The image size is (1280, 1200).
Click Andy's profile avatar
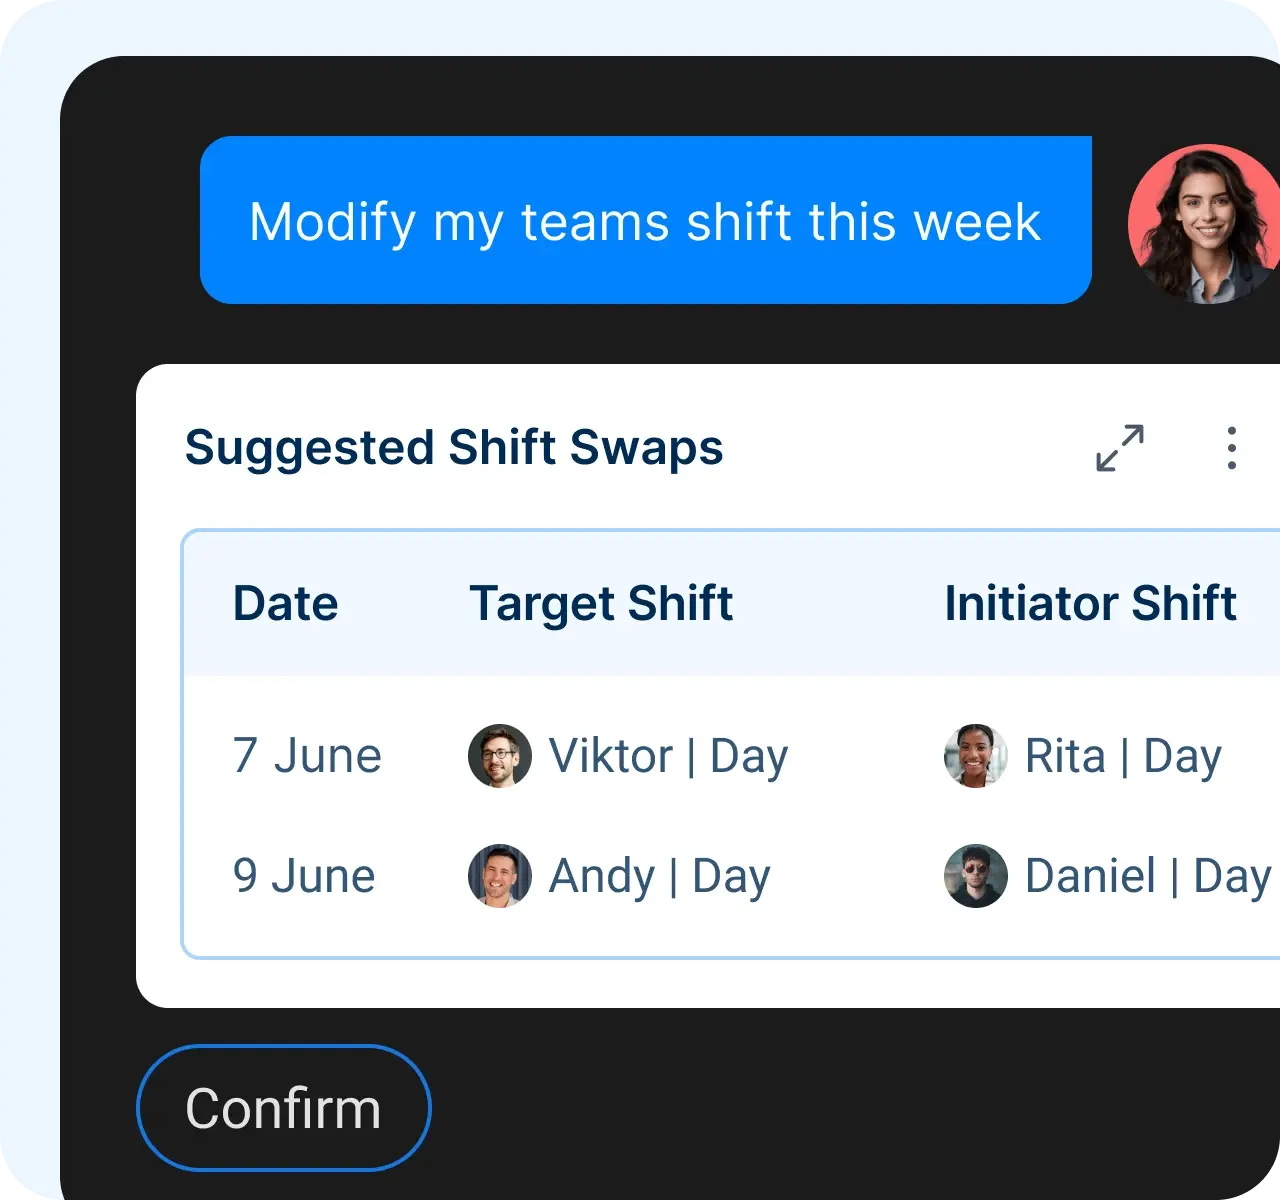click(499, 876)
